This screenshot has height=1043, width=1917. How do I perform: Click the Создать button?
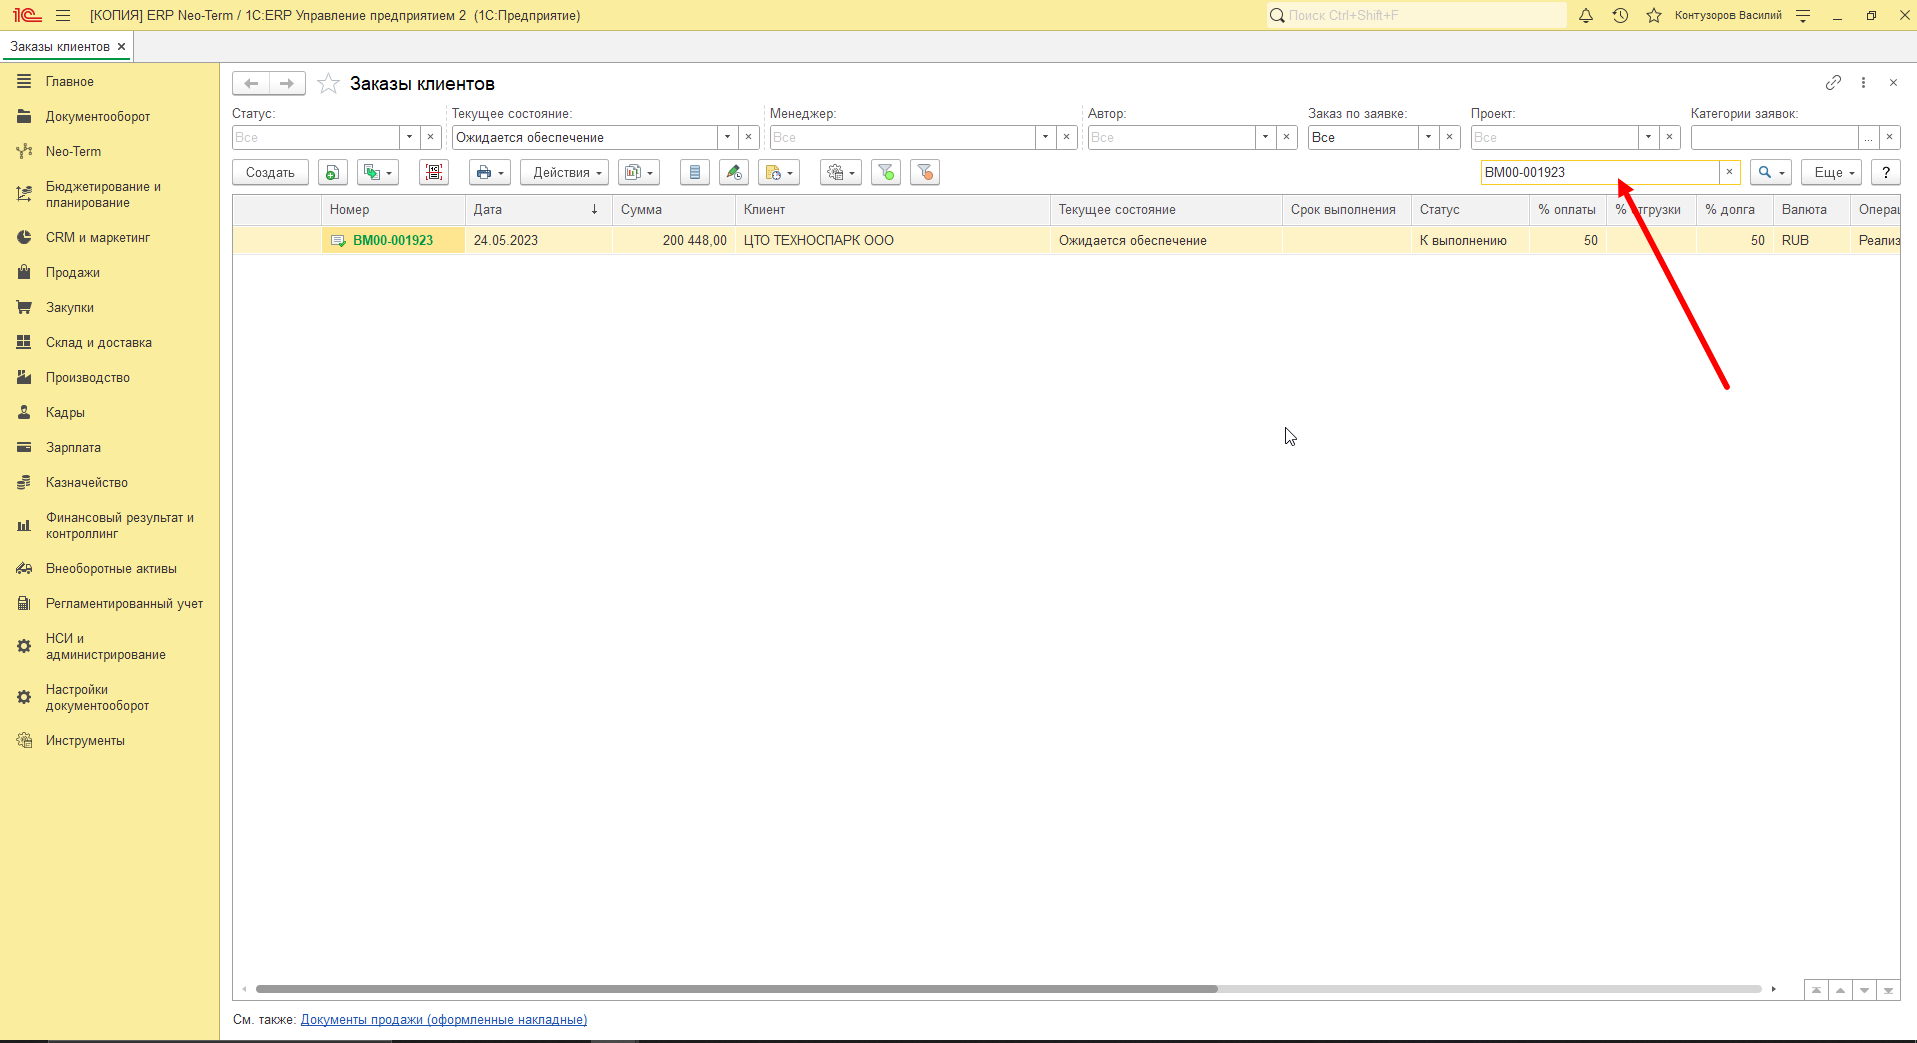[x=270, y=172]
